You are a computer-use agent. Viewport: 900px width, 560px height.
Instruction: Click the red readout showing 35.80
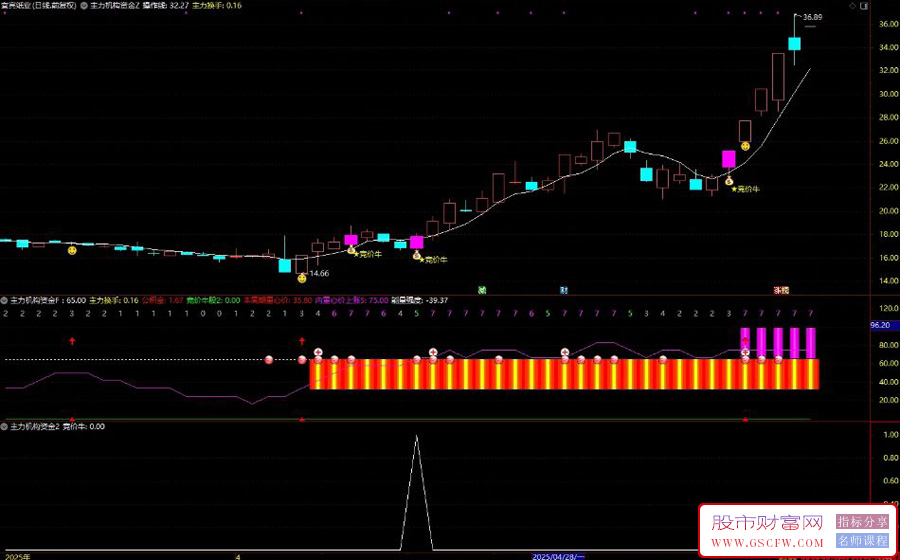(x=278, y=300)
